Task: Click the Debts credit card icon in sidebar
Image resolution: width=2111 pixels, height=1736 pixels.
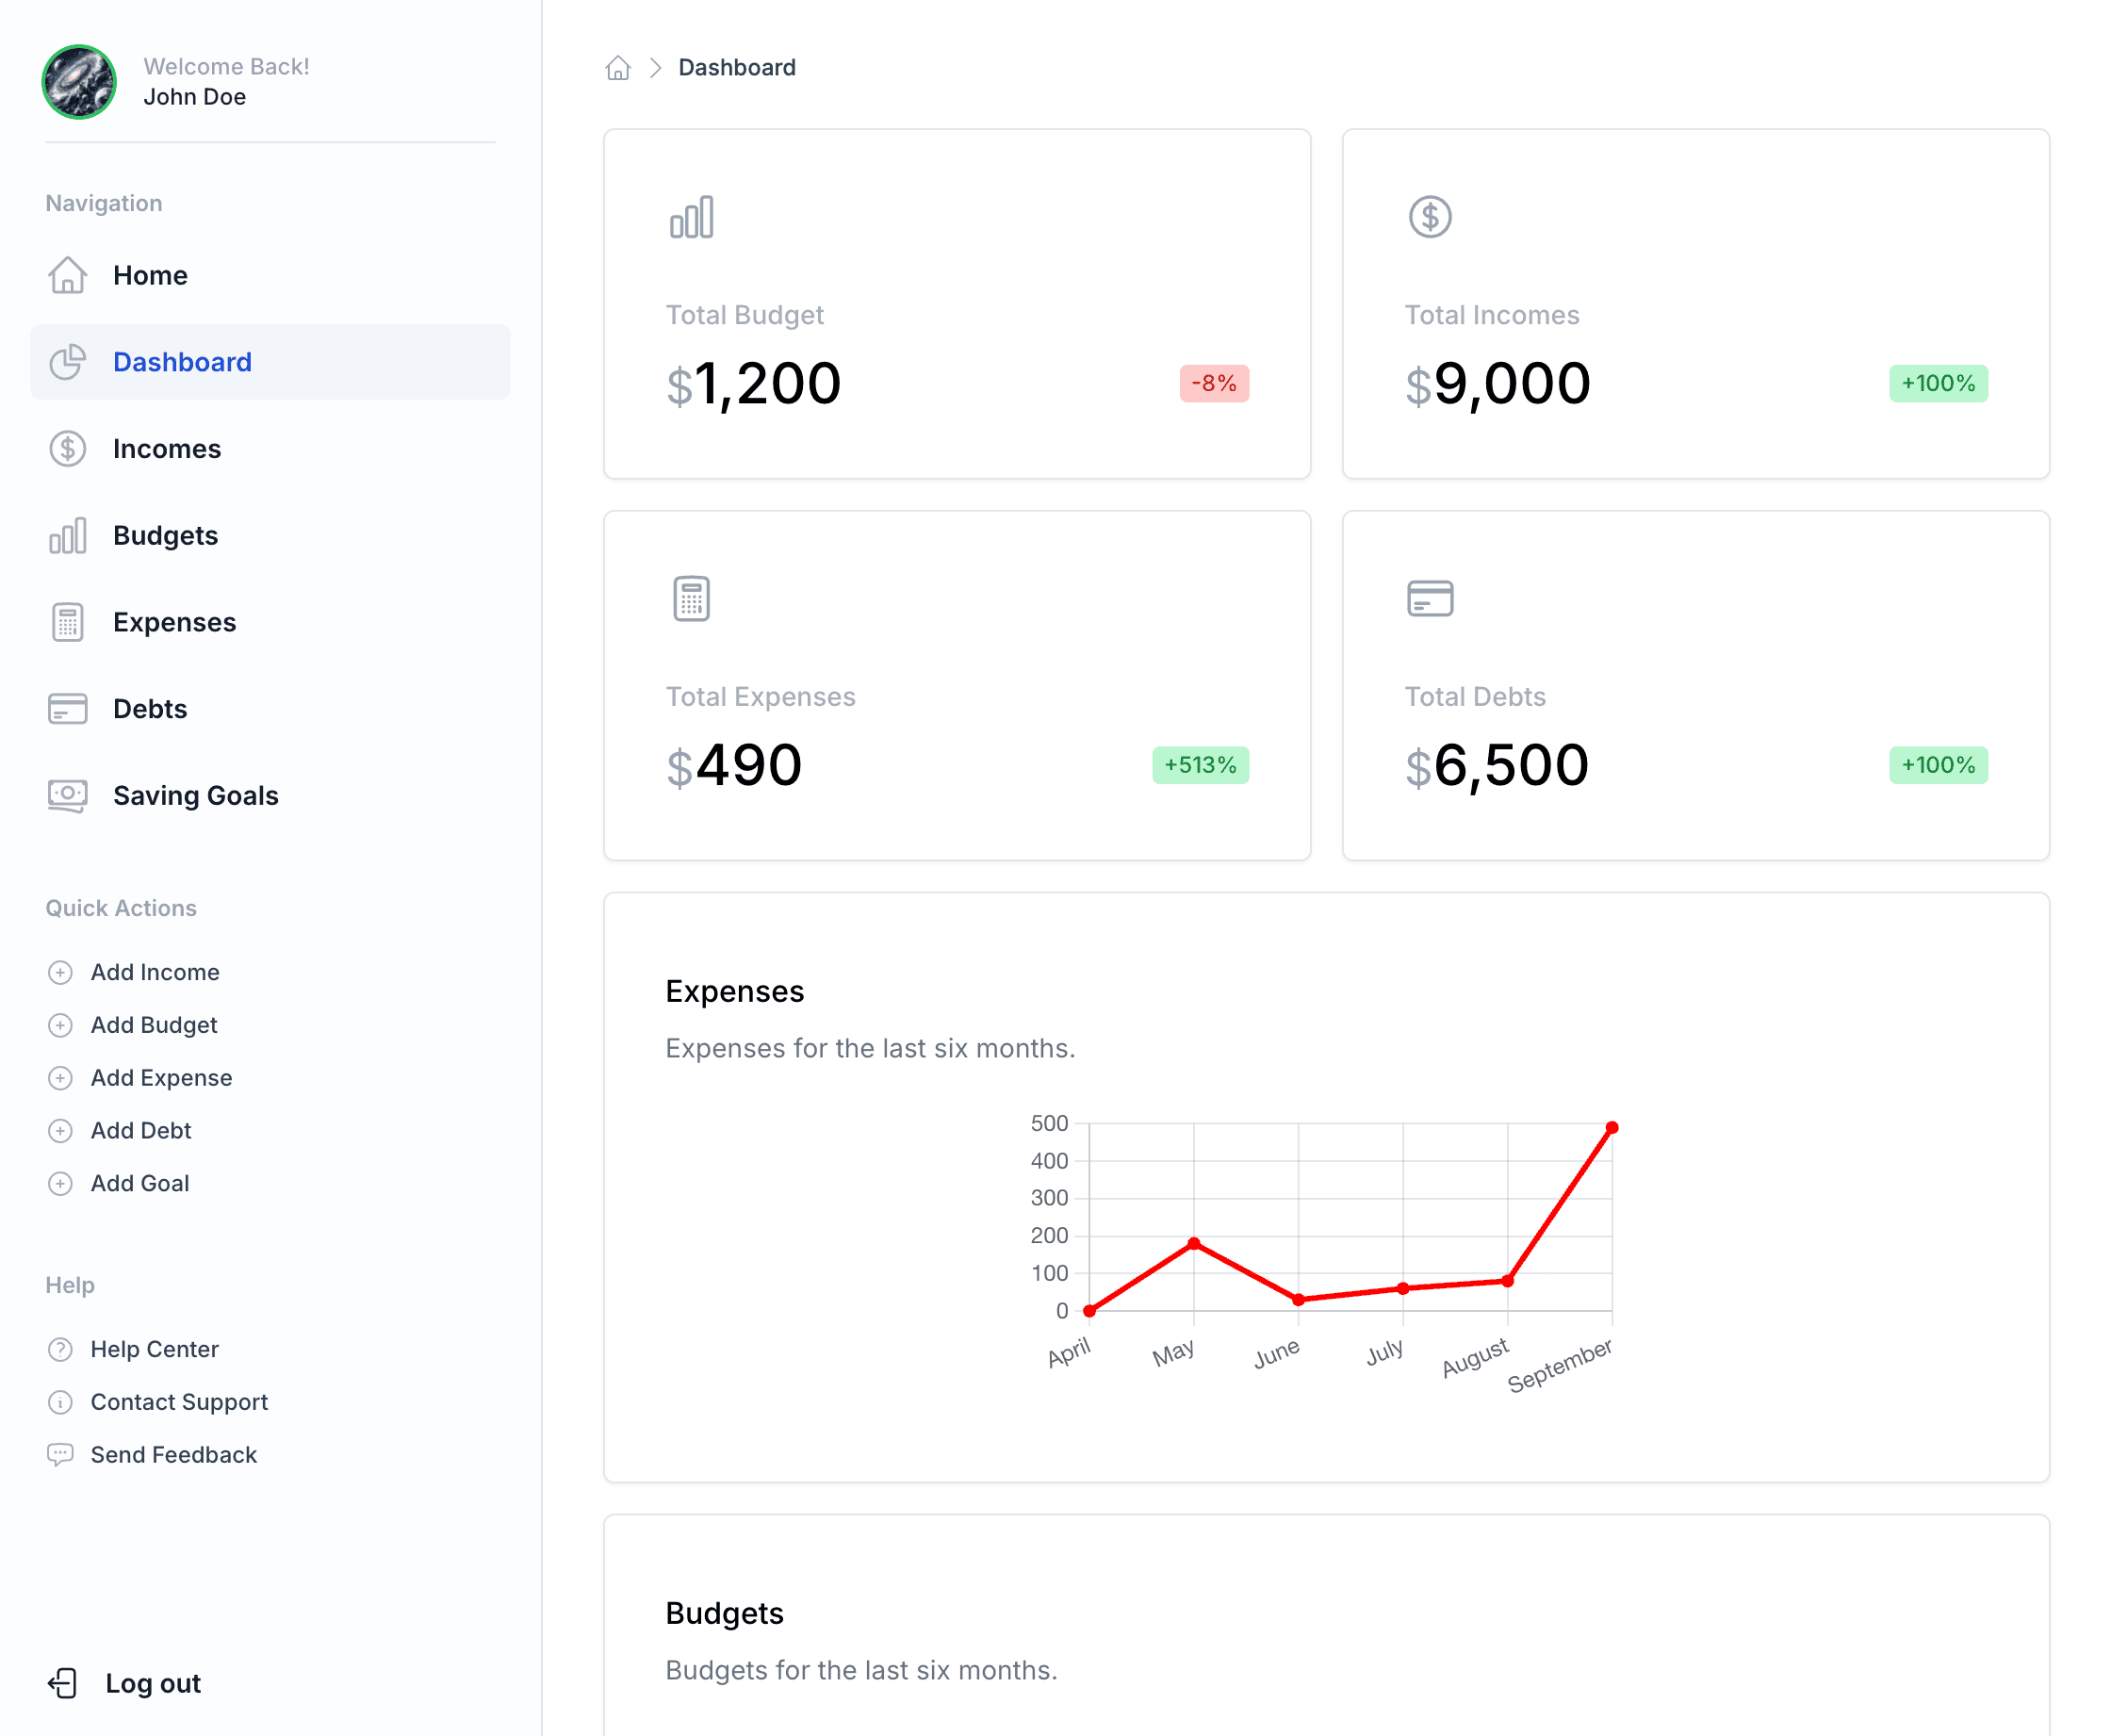Action: [x=68, y=709]
